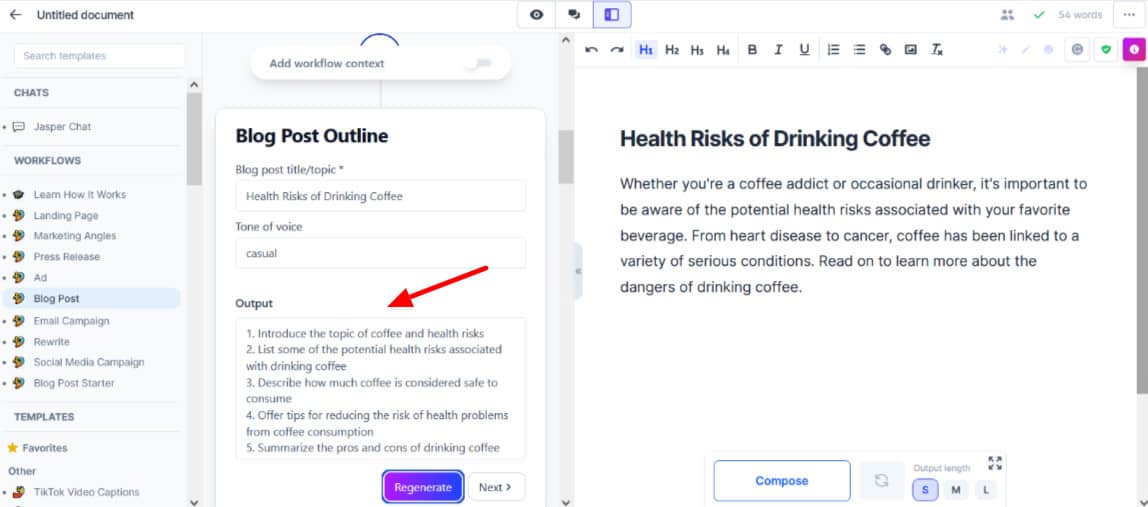The height and width of the screenshot is (507, 1148).
Task: Select the L output length option
Action: 987,490
